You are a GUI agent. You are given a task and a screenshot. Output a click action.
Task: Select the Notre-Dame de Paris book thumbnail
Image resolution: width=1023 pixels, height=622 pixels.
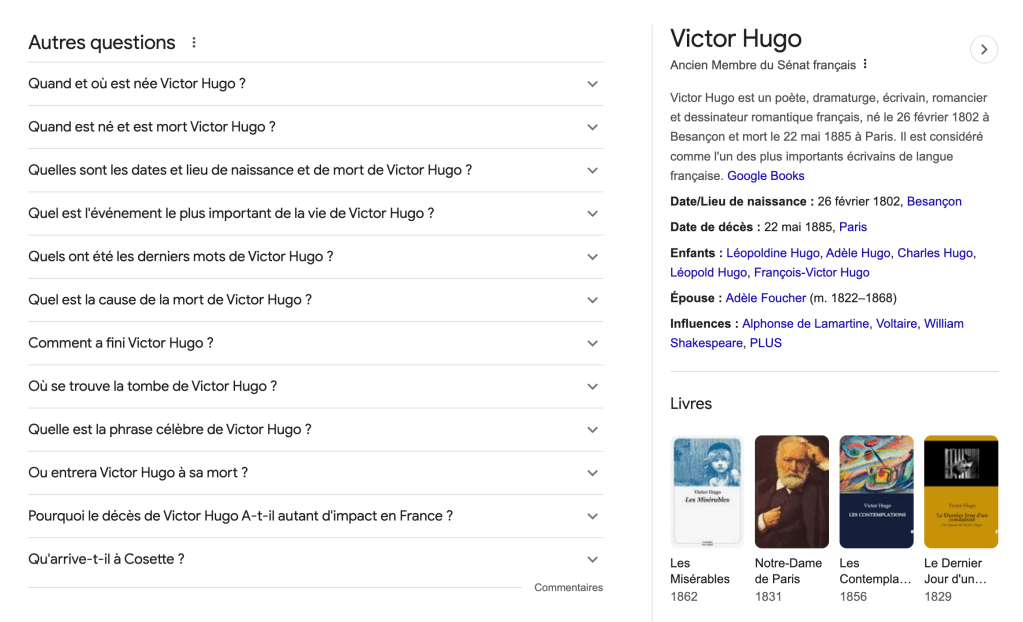(791, 492)
